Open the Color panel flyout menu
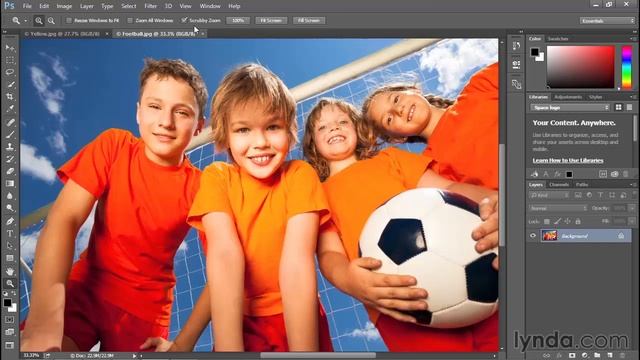Image resolution: width=640 pixels, height=360 pixels. point(633,39)
